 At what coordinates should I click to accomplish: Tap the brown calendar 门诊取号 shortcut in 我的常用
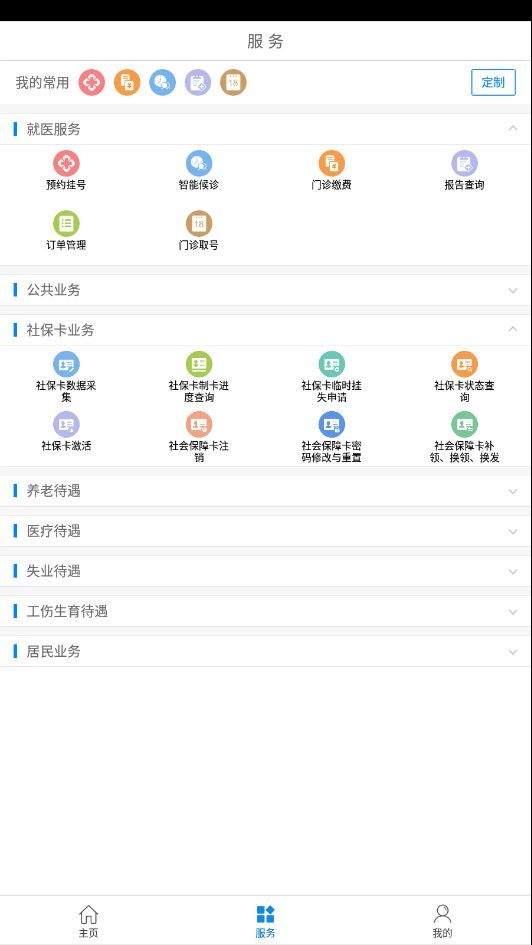coord(233,83)
